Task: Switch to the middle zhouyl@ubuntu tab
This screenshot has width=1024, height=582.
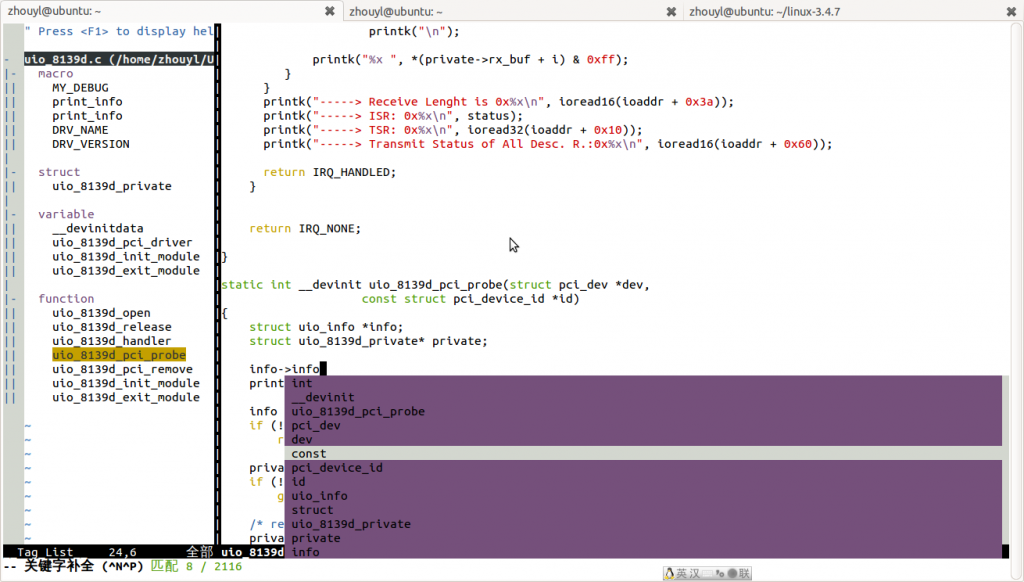Action: pyautogui.click(x=500, y=11)
